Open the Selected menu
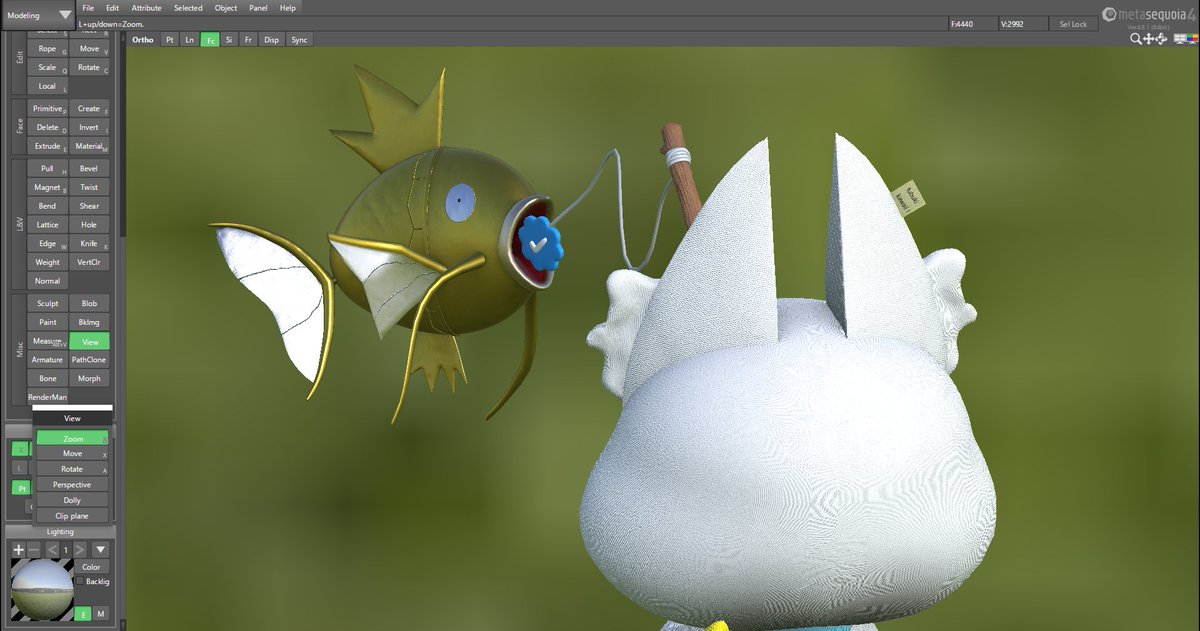This screenshot has height=631, width=1200. 188,8
